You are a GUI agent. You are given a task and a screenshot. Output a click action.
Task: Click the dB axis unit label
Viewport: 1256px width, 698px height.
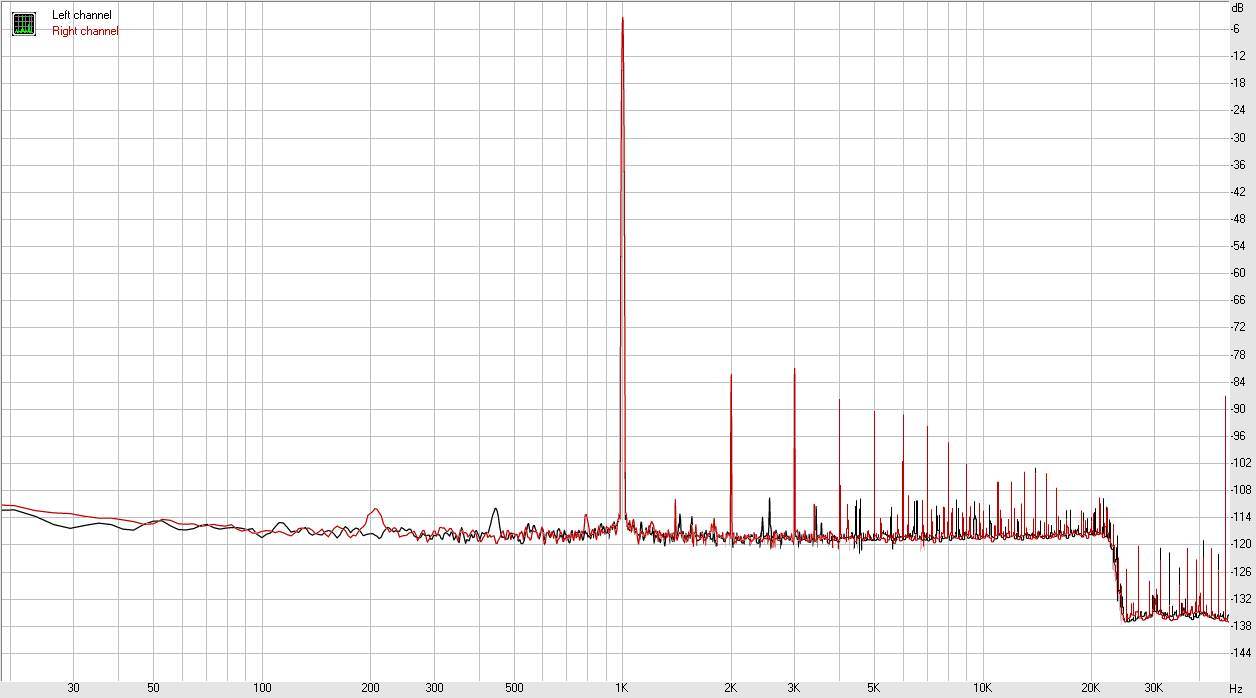(x=1237, y=8)
